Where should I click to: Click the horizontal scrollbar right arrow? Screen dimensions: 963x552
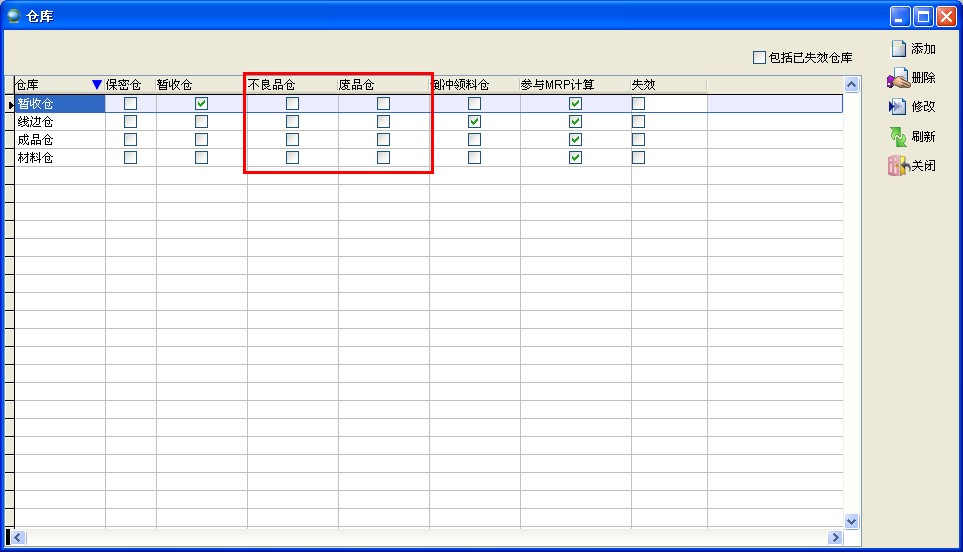click(835, 538)
